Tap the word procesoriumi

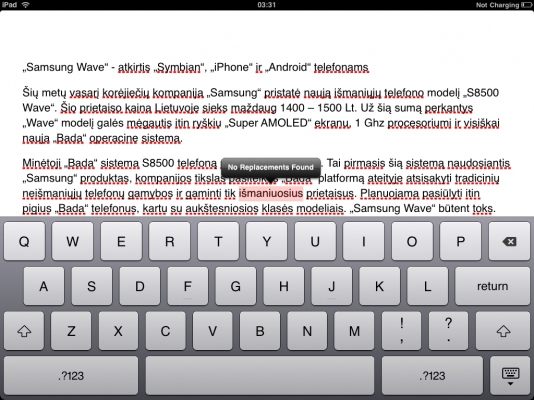point(420,123)
